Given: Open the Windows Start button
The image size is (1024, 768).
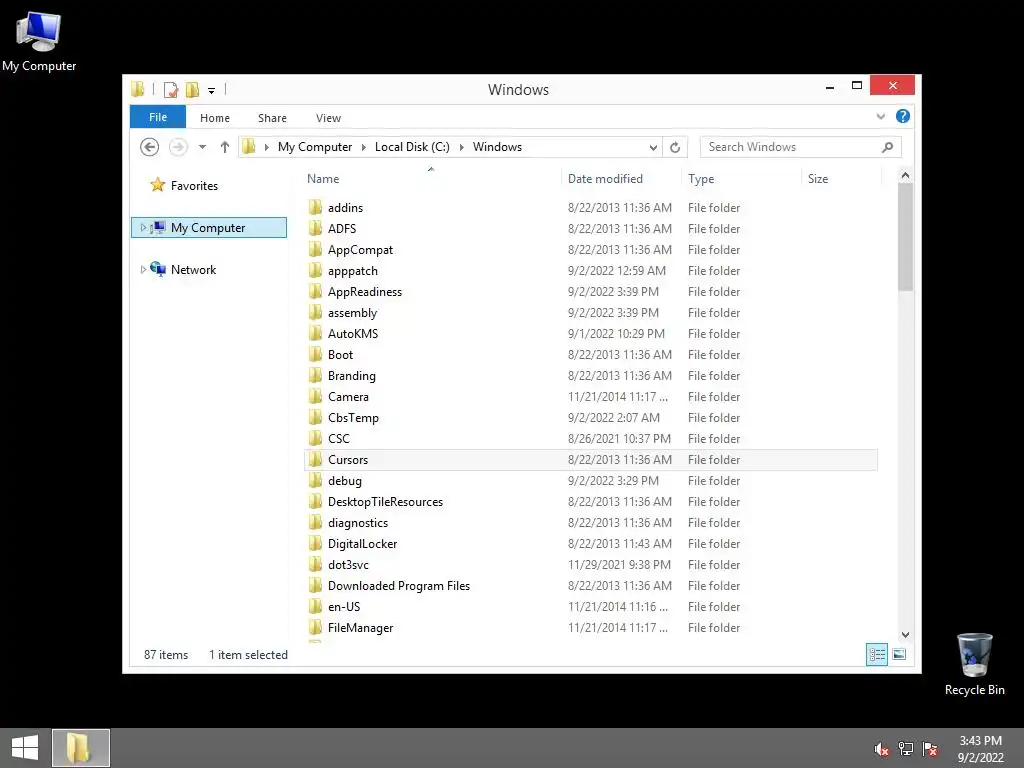Looking at the screenshot, I should (x=25, y=748).
